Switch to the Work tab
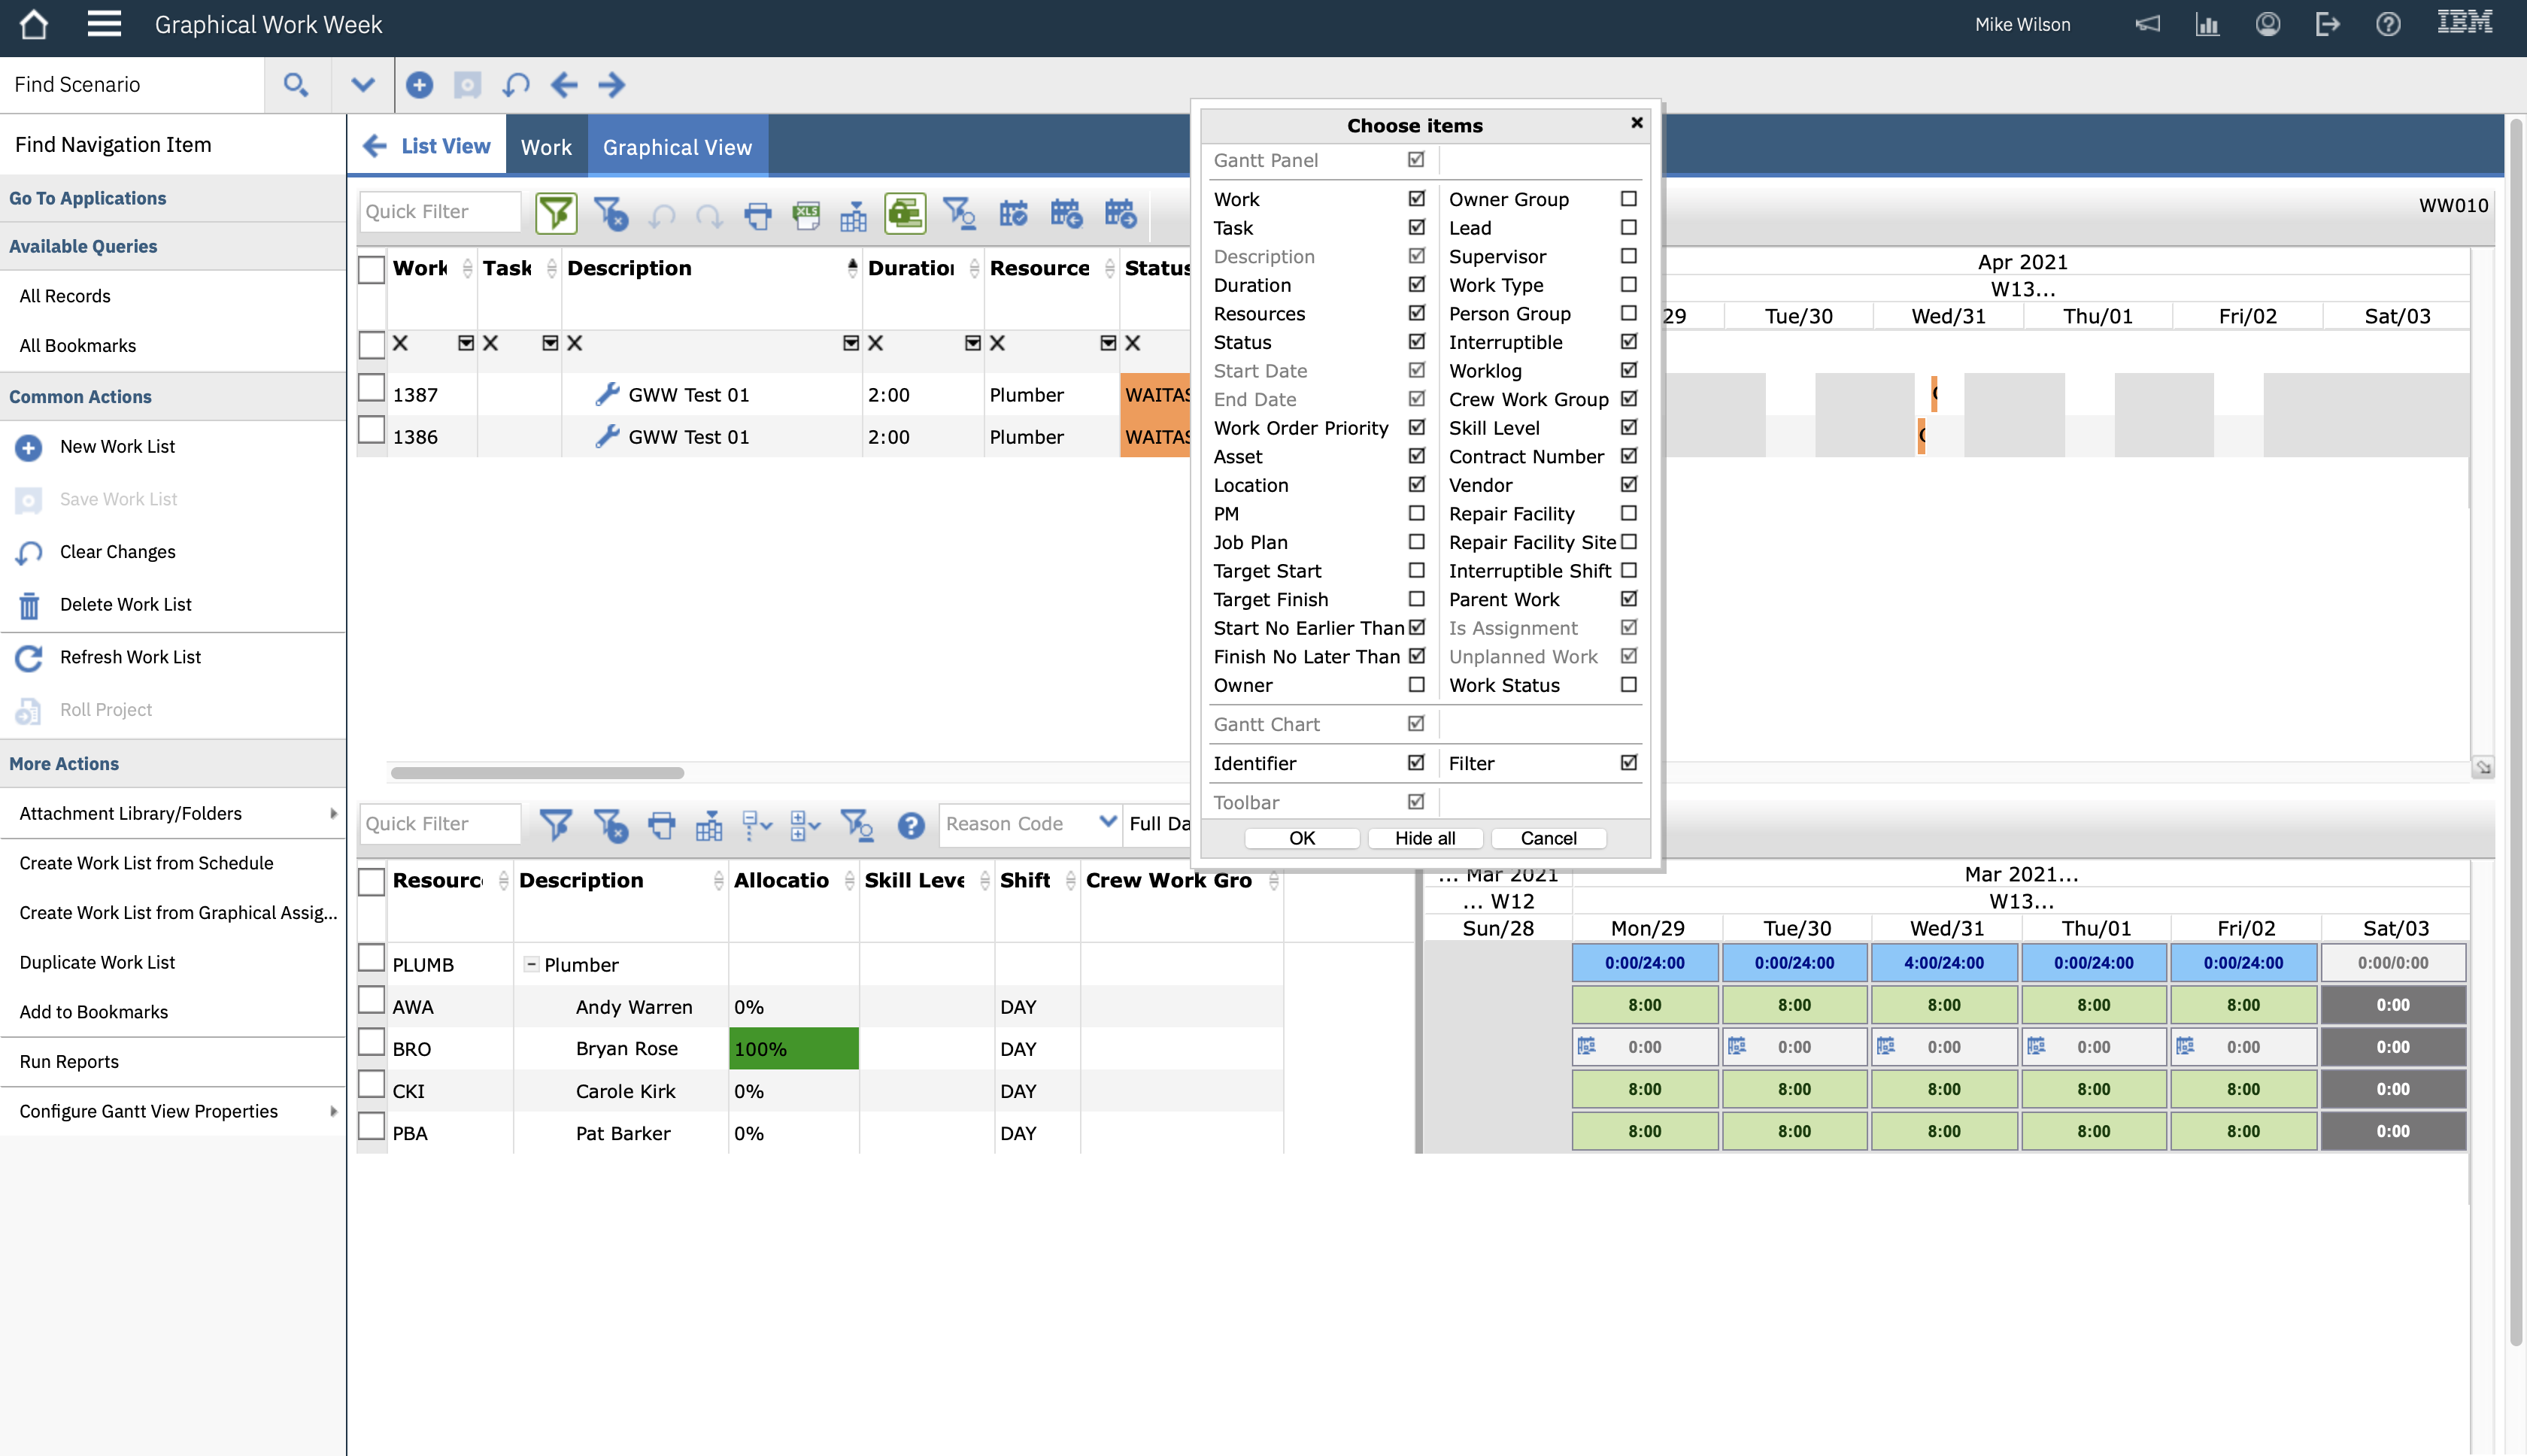This screenshot has width=2527, height=1456. (x=546, y=147)
